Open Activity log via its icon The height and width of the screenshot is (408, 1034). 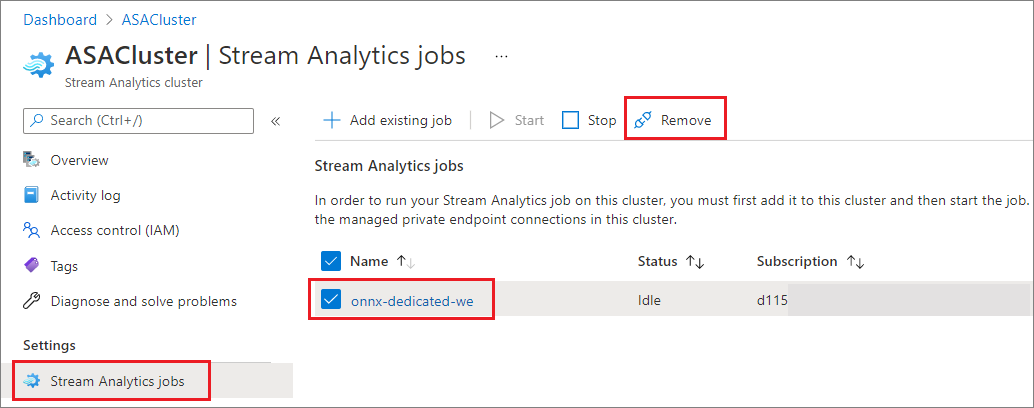coord(31,195)
